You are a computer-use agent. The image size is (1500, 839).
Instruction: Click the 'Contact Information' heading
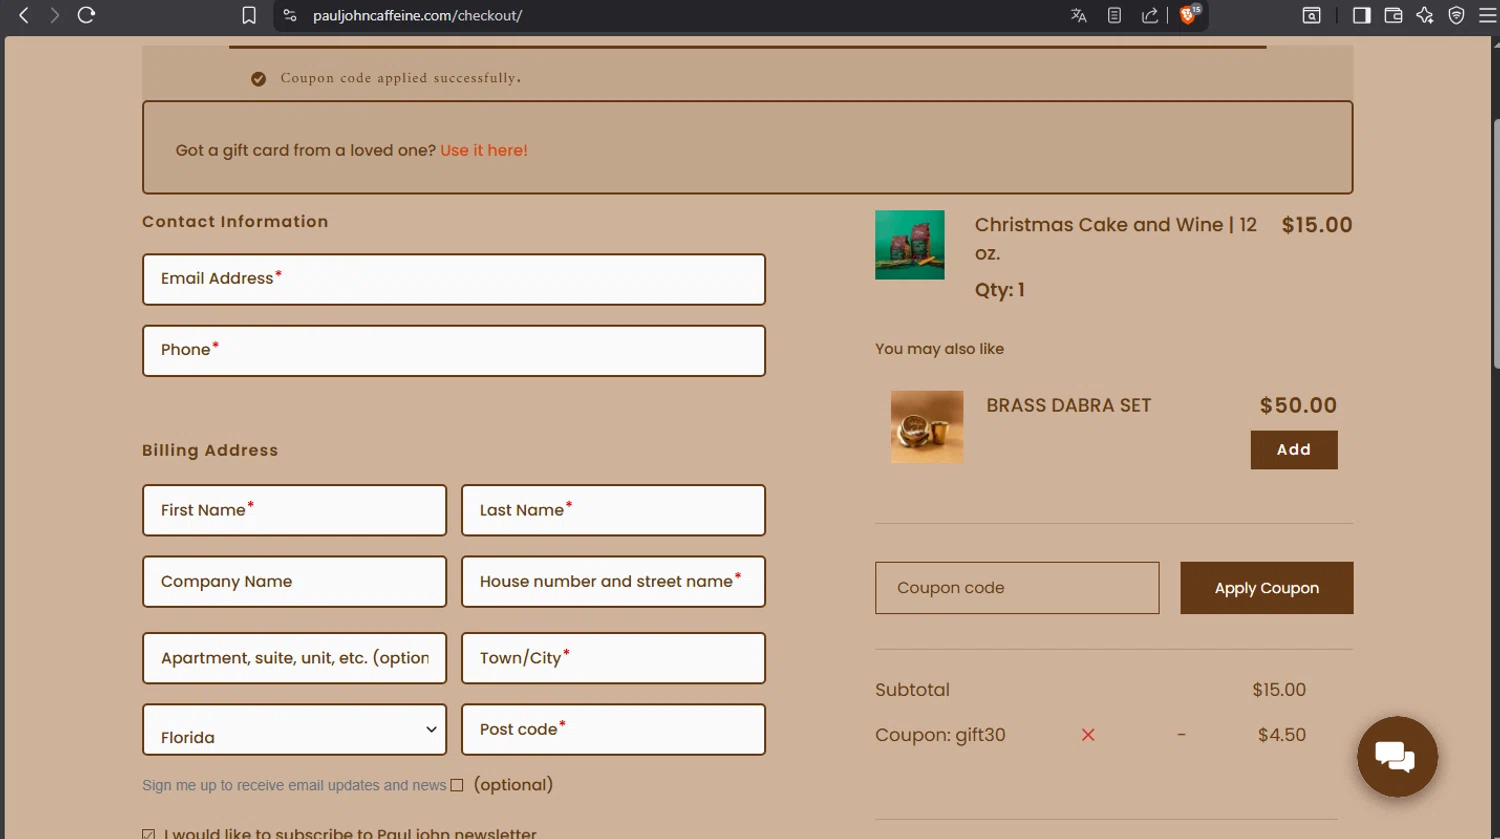pyautogui.click(x=235, y=222)
